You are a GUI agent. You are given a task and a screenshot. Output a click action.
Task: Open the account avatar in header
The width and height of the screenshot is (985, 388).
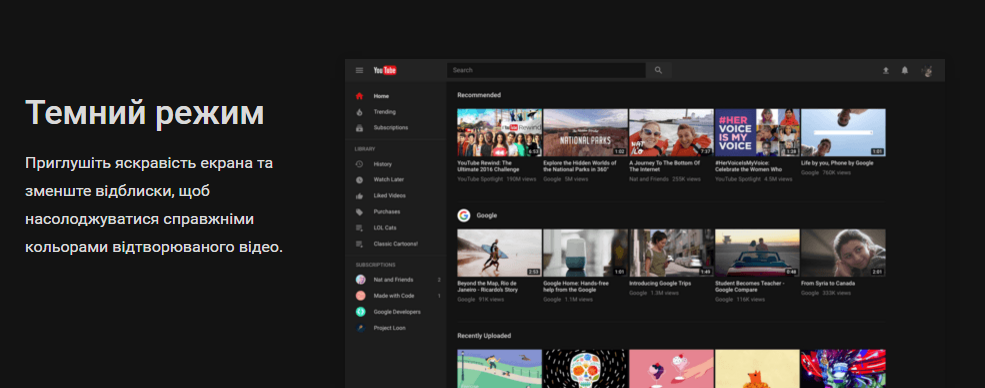tap(927, 71)
